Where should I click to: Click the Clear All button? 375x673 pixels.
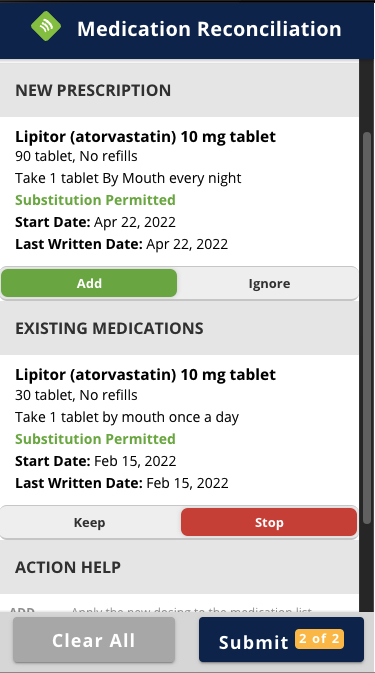point(94,640)
